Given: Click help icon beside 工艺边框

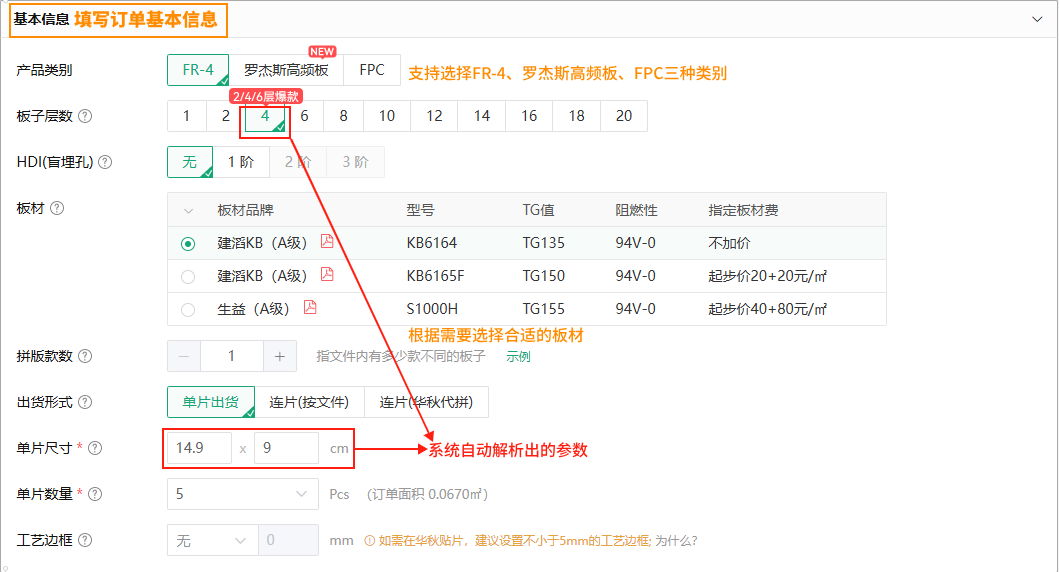Looking at the screenshot, I should pos(85,540).
